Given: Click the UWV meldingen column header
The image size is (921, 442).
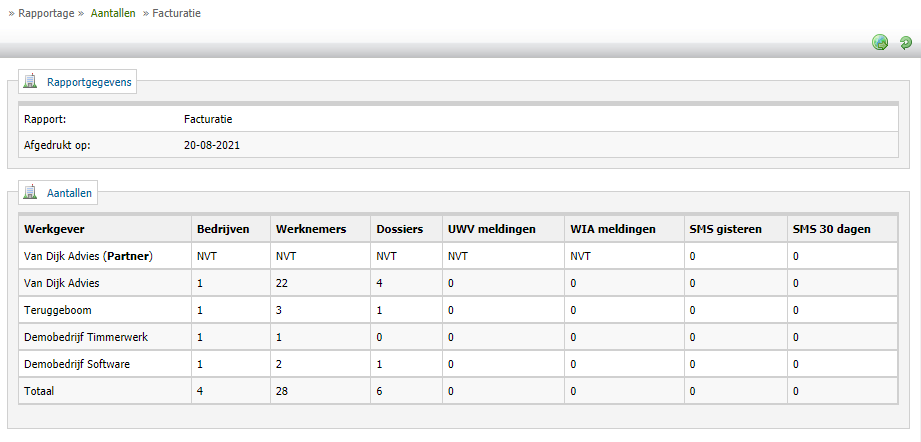Looking at the screenshot, I should 492,229.
